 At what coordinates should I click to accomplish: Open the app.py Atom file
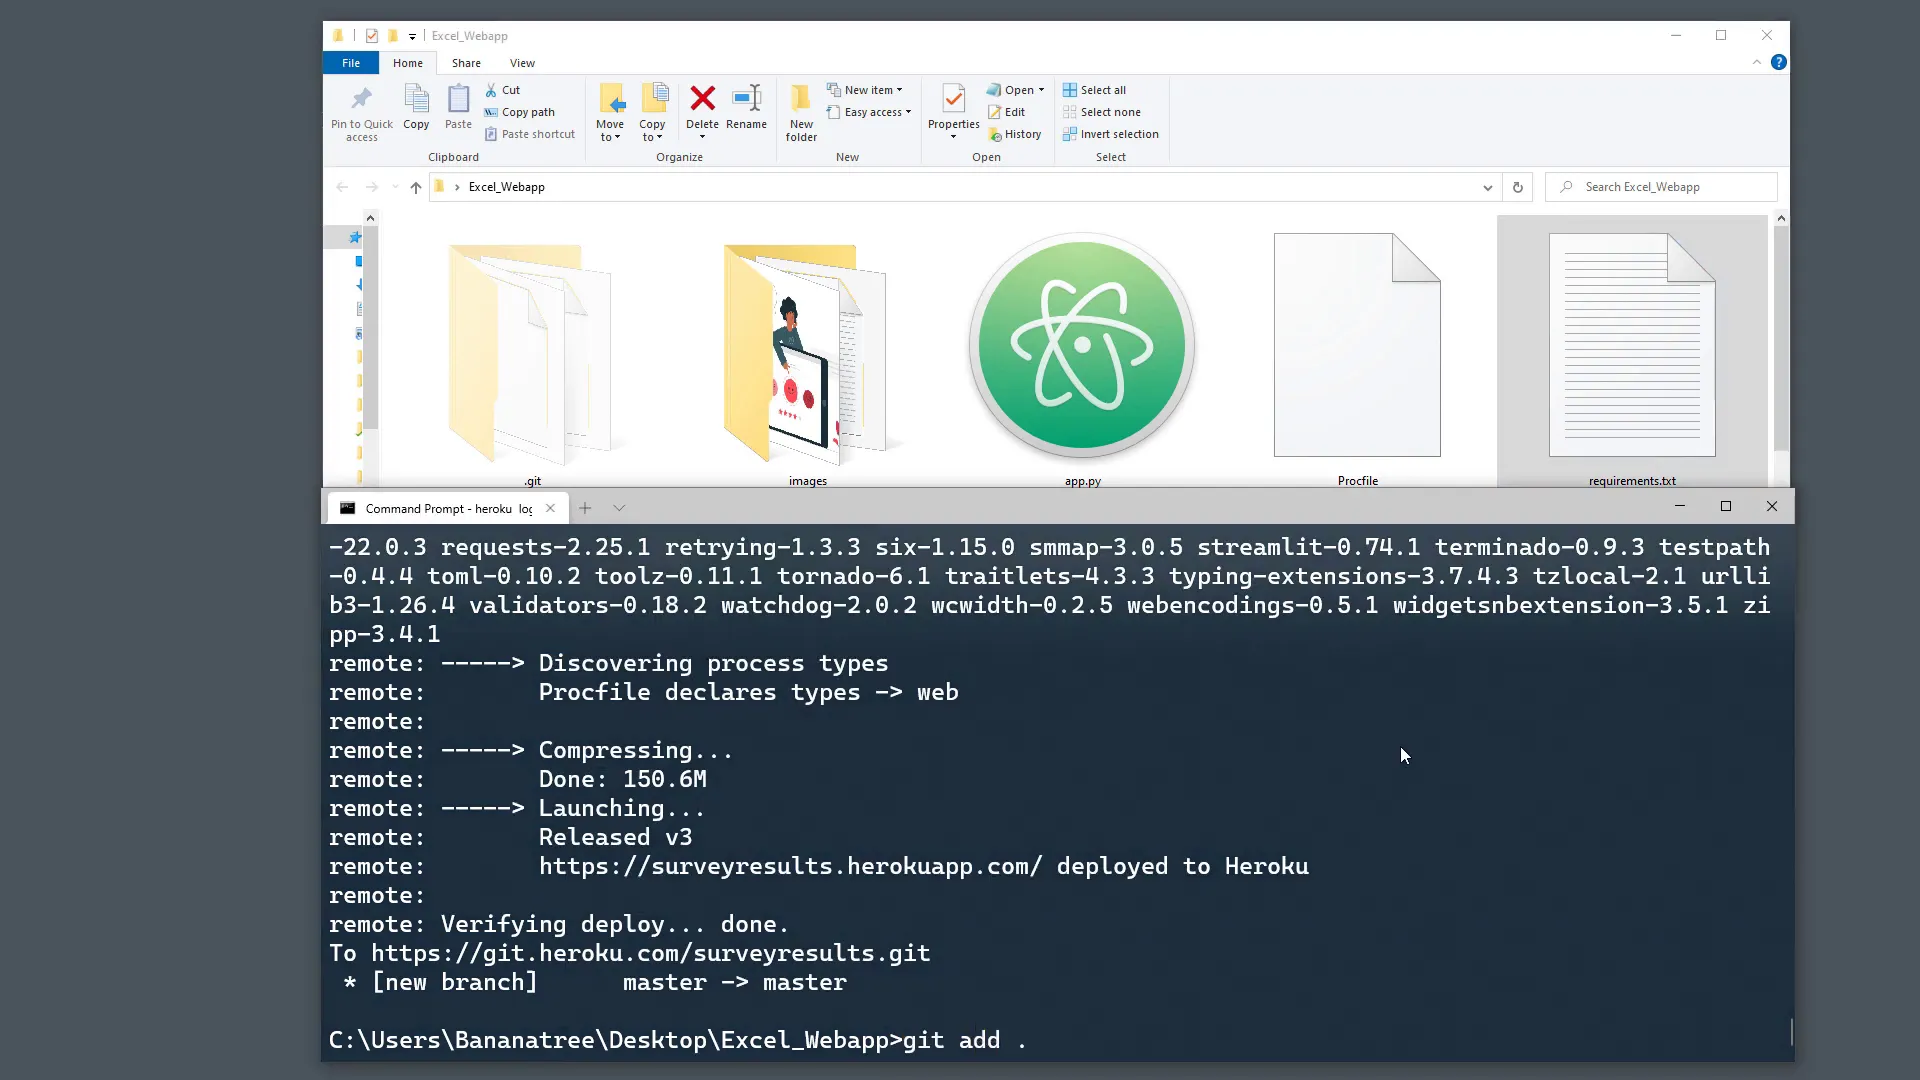[x=1082, y=345]
